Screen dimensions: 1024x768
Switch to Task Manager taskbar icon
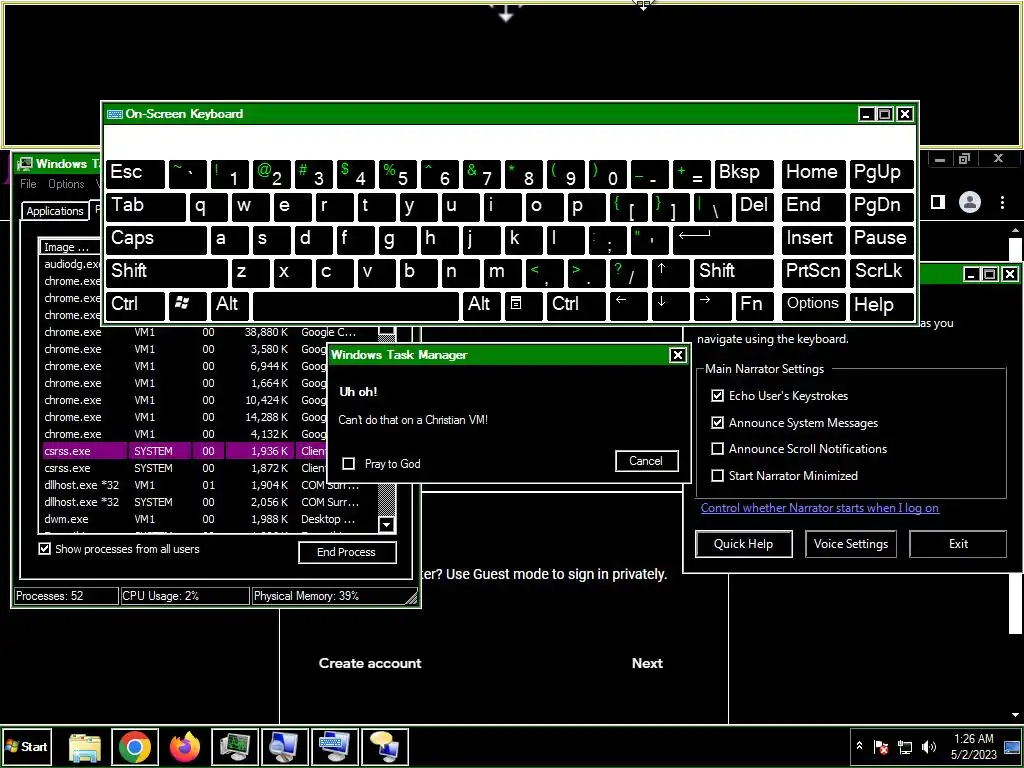[234, 747]
